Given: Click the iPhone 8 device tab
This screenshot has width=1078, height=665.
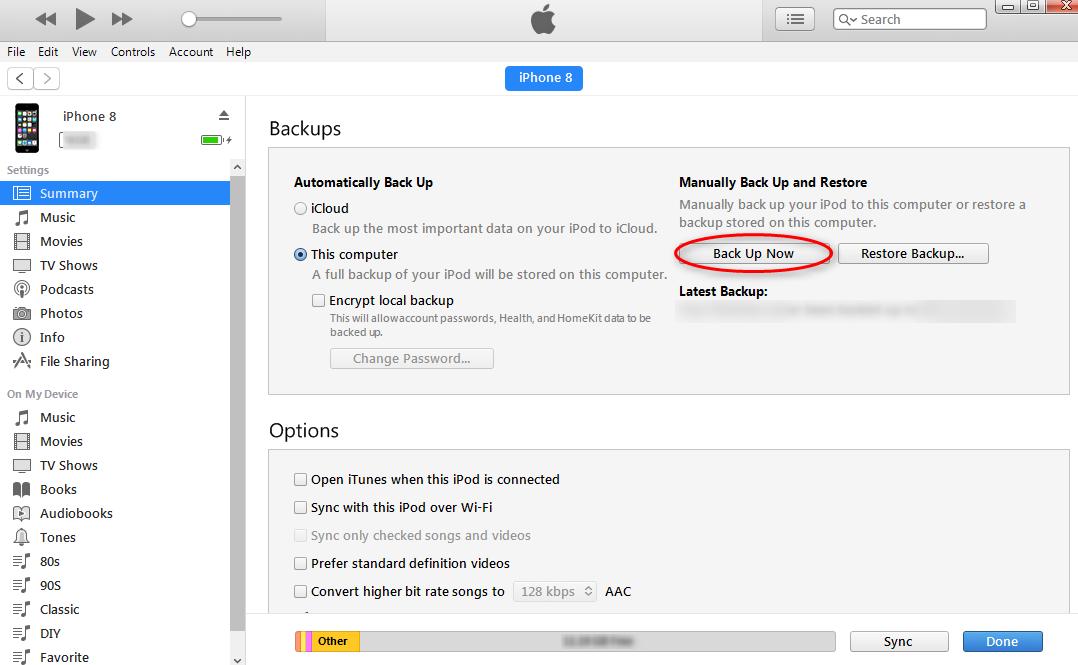Looking at the screenshot, I should click(544, 78).
